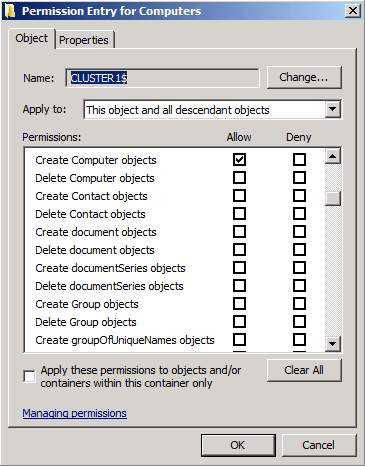
Task: Open the Change... name dialog
Action: click(x=304, y=77)
